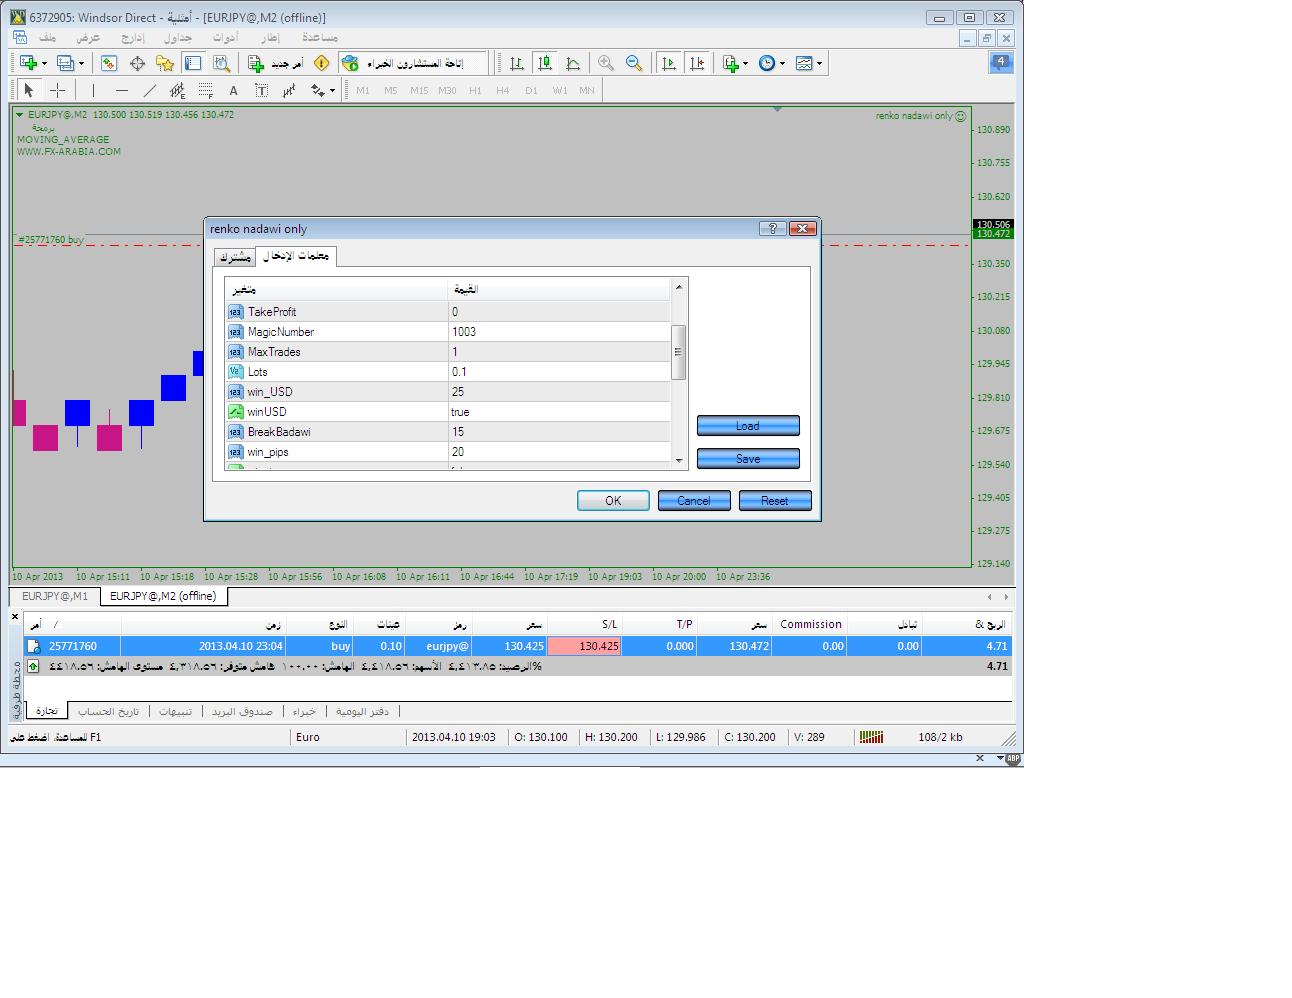
Task: Open the dropdown arrow beside ABP icon
Action: (1000, 758)
